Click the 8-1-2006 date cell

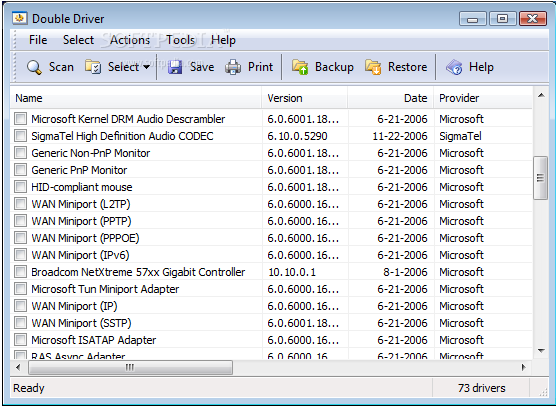pos(405,272)
